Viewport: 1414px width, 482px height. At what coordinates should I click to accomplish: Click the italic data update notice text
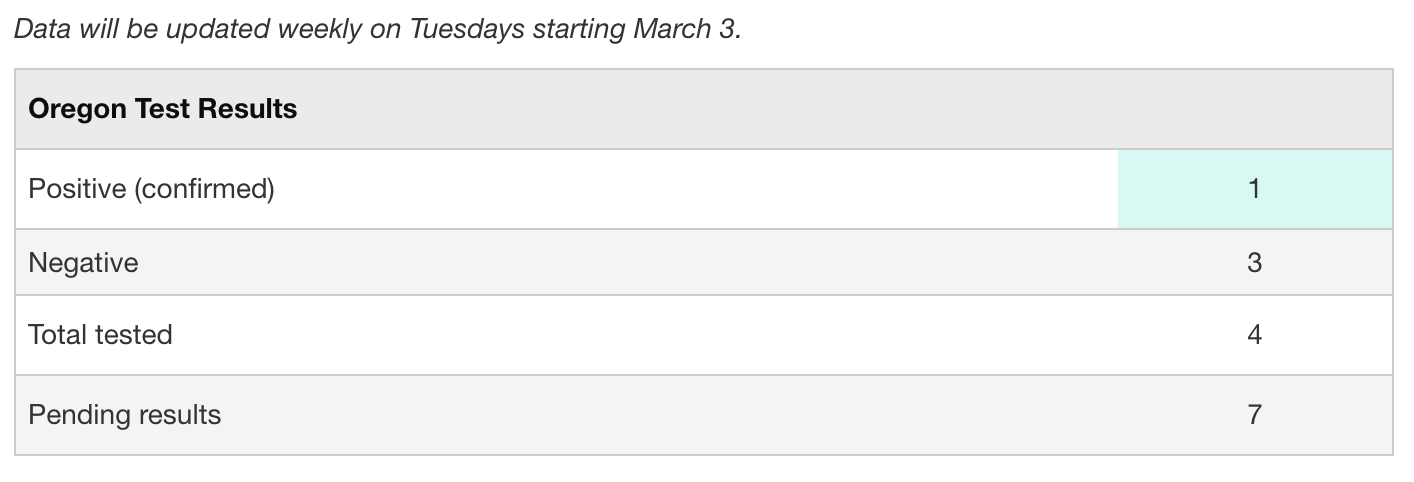[x=377, y=28]
